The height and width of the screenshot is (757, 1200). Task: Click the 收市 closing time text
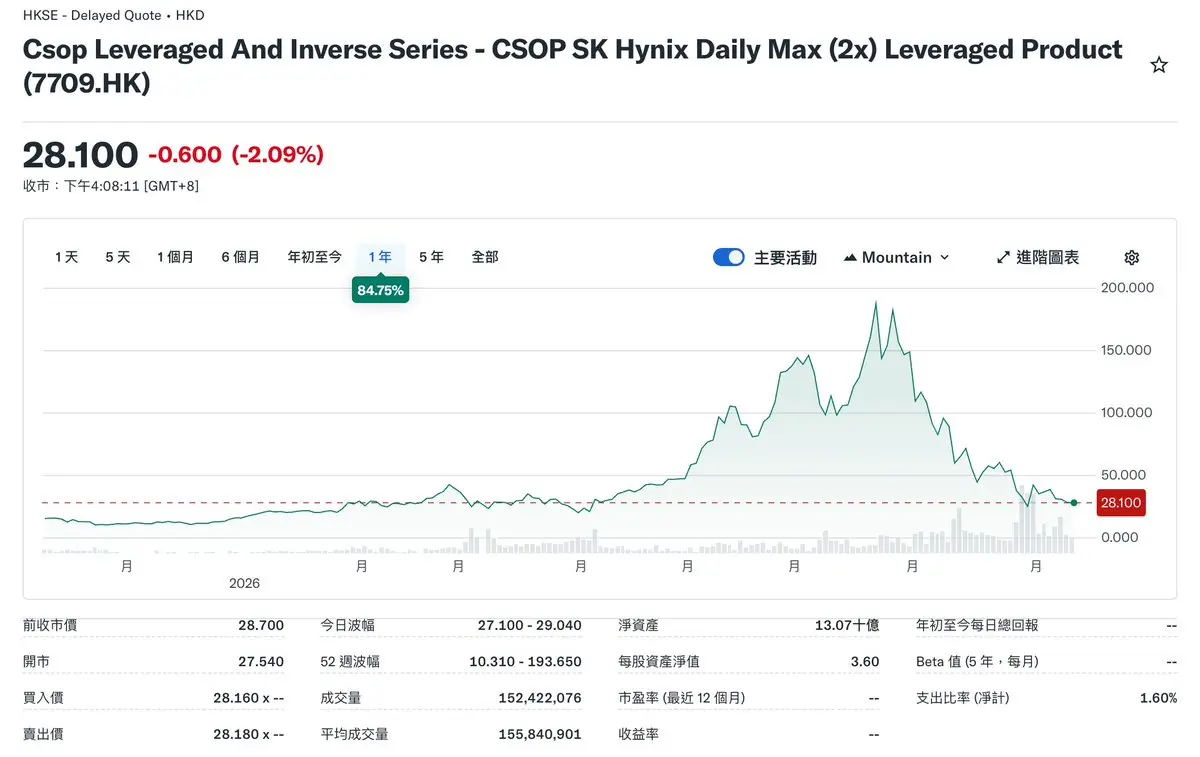pos(111,186)
